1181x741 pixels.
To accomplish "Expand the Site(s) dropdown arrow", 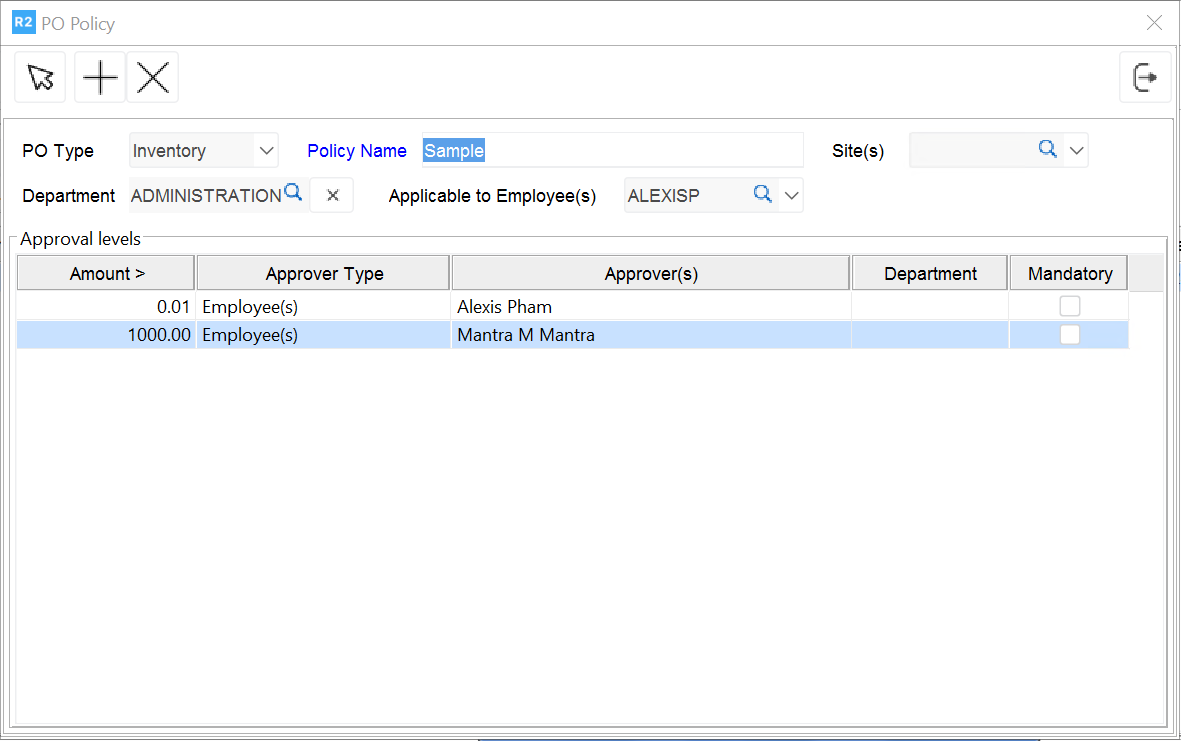I will click(1076, 151).
